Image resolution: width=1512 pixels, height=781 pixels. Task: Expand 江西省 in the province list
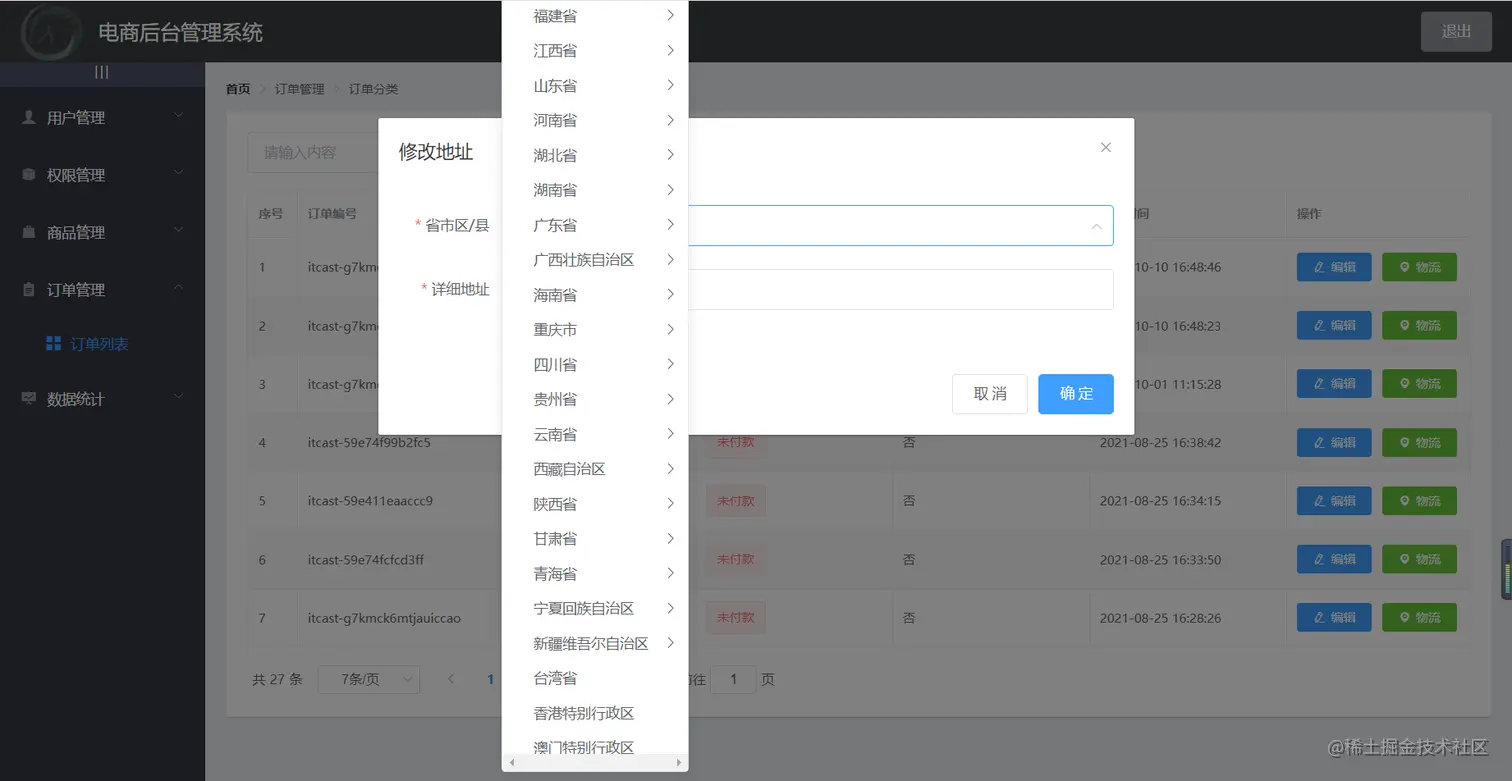(595, 51)
